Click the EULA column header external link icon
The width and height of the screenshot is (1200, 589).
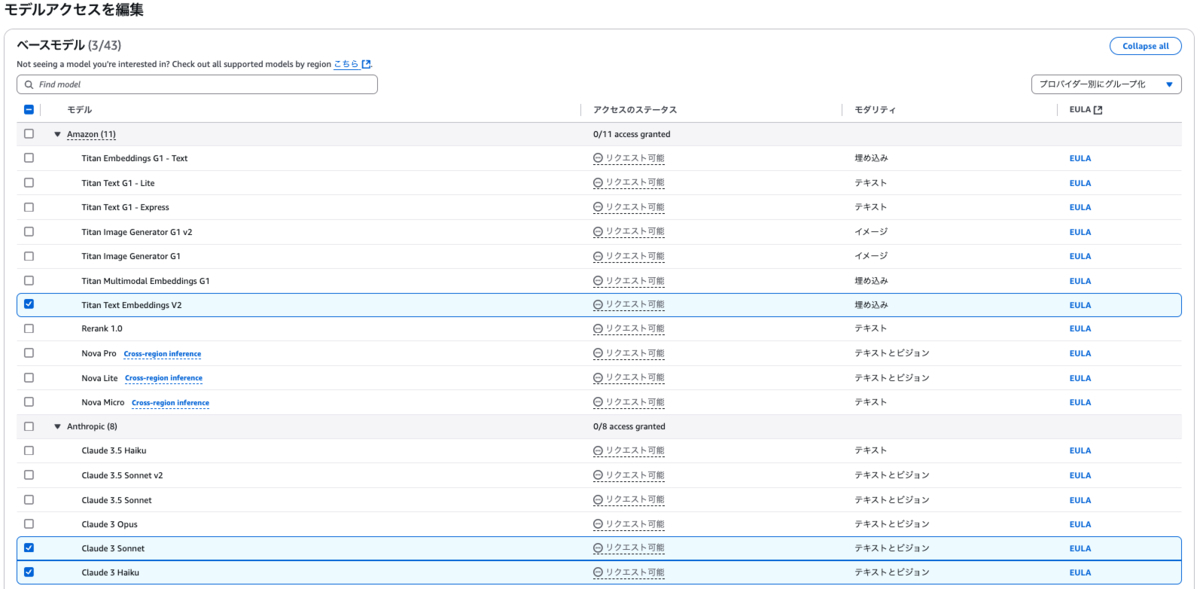click(x=1098, y=110)
